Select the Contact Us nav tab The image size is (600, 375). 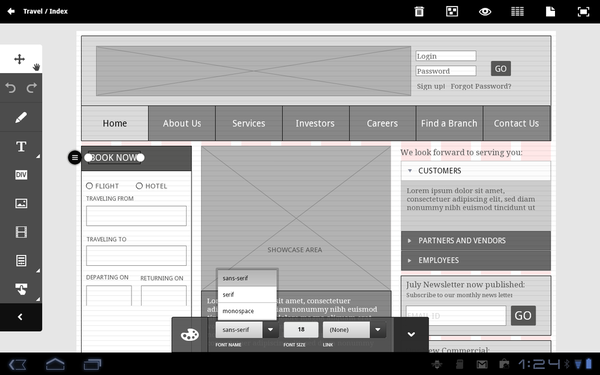[x=517, y=123]
